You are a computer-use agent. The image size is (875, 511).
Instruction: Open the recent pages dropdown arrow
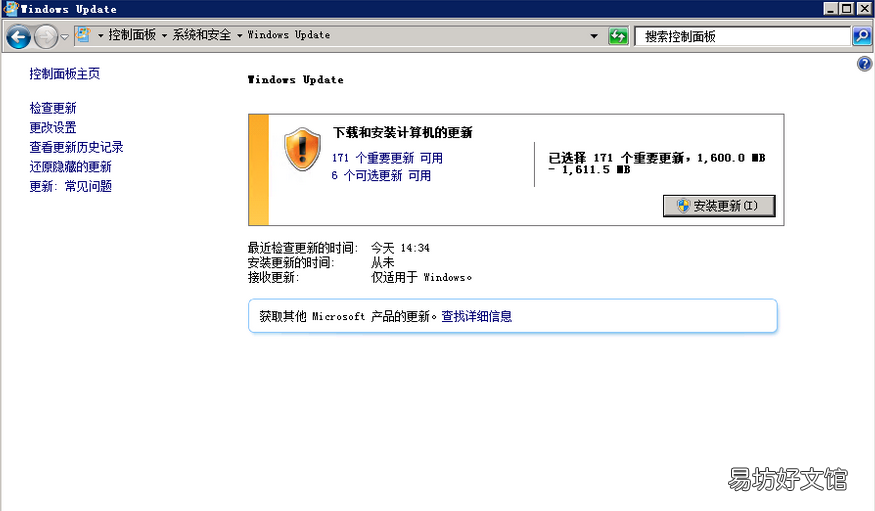coord(65,37)
